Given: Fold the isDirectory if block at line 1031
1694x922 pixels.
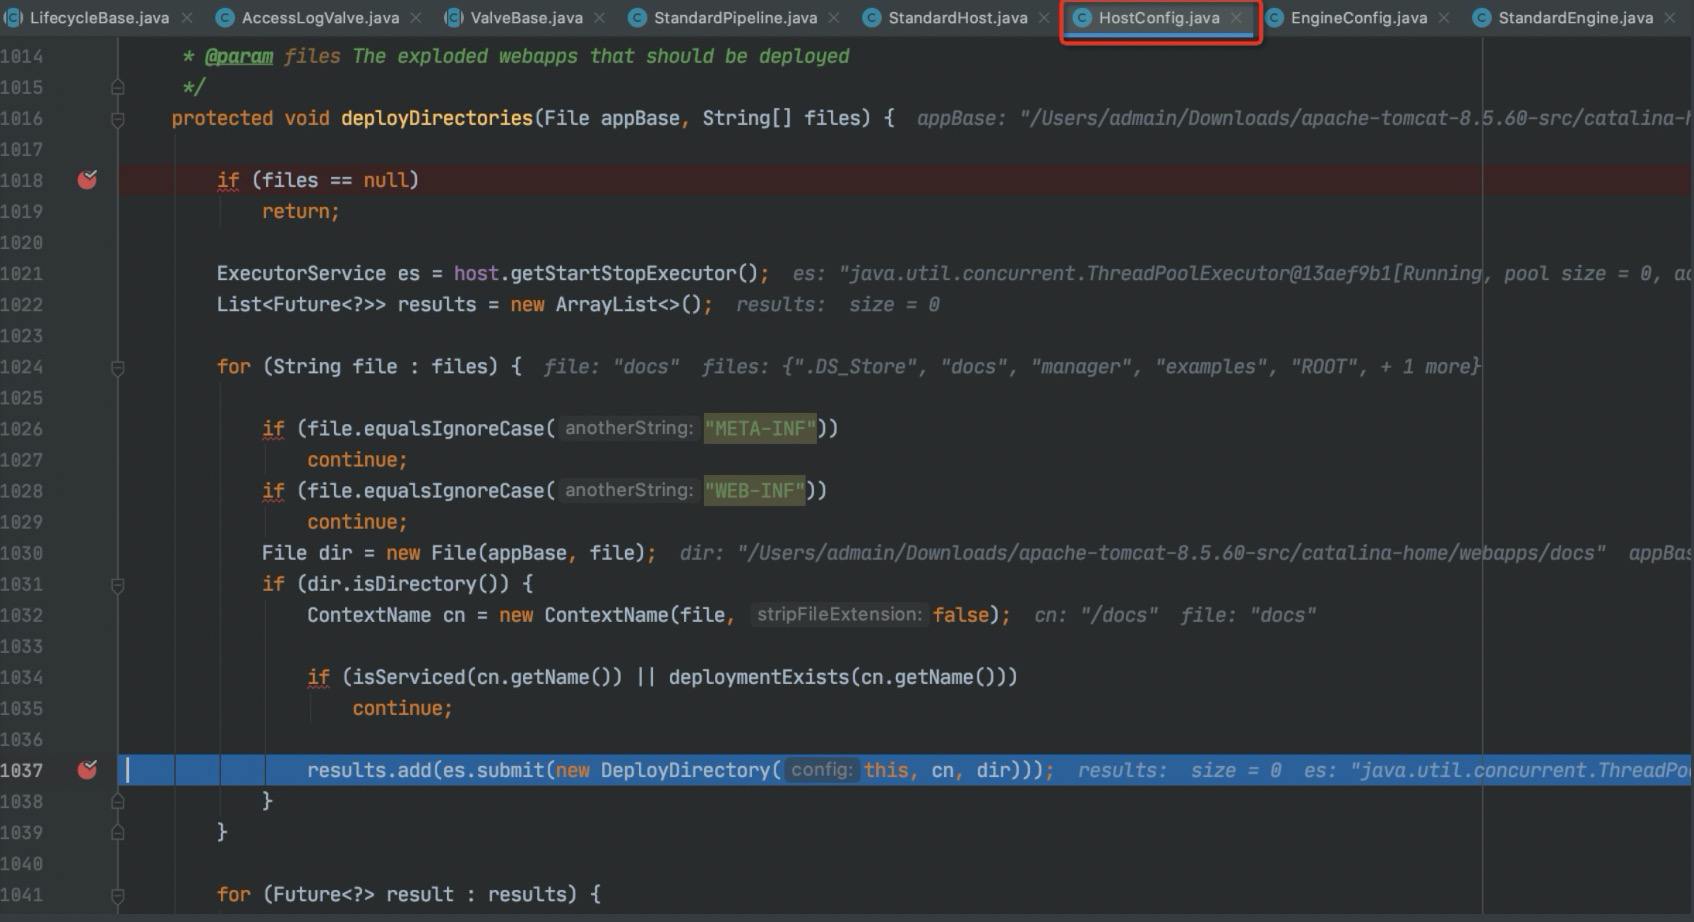Looking at the screenshot, I should pyautogui.click(x=118, y=584).
